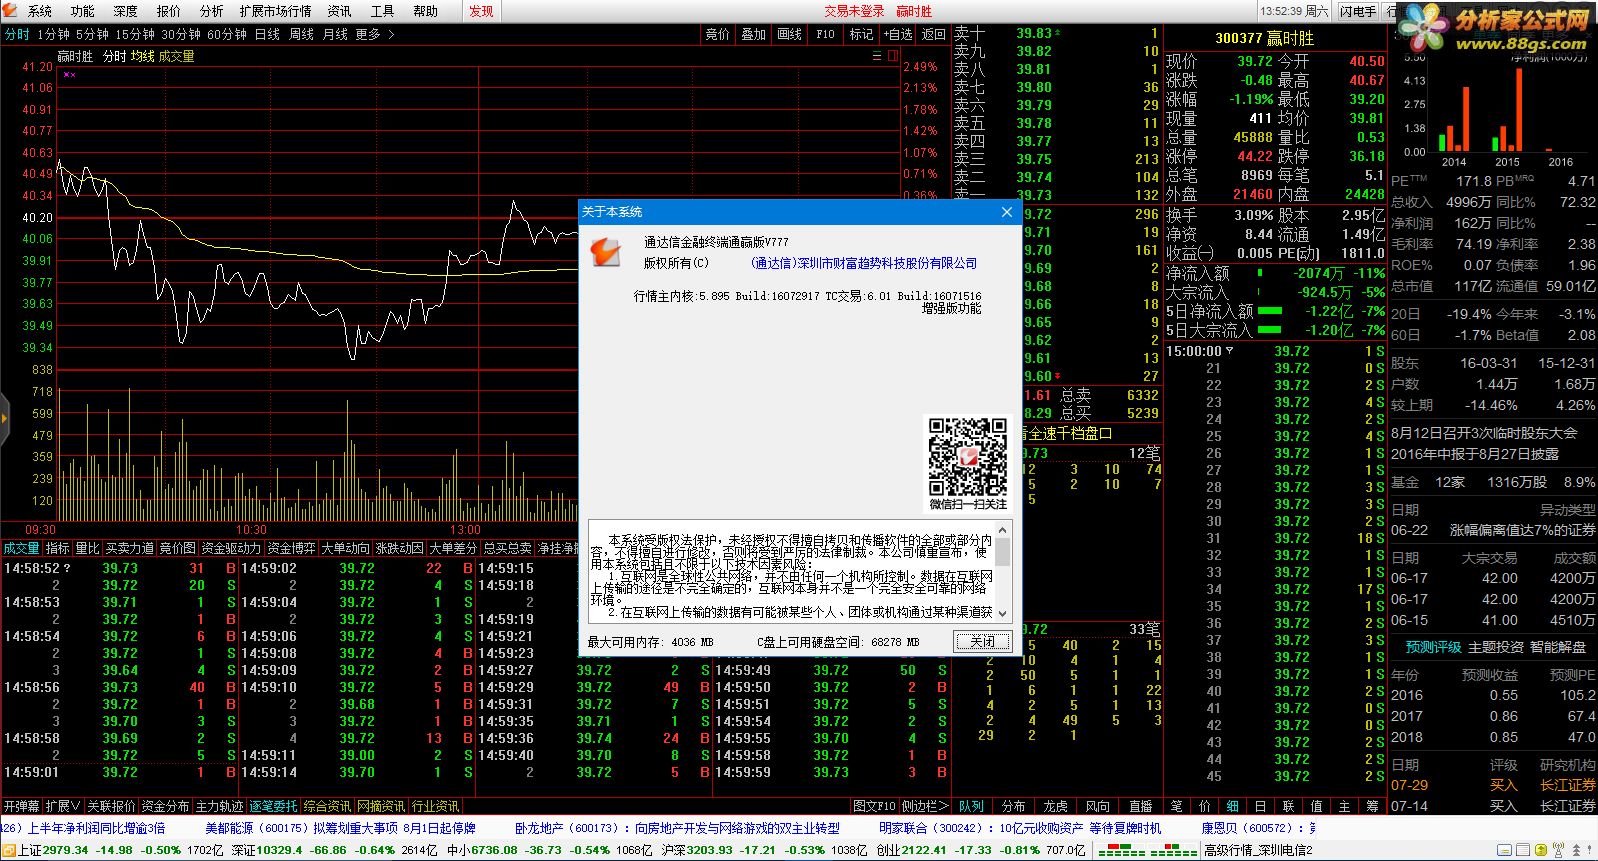Viewport: 1598px width, 861px height.
Task: Select the 直播 side panel tab
Action: [1140, 806]
